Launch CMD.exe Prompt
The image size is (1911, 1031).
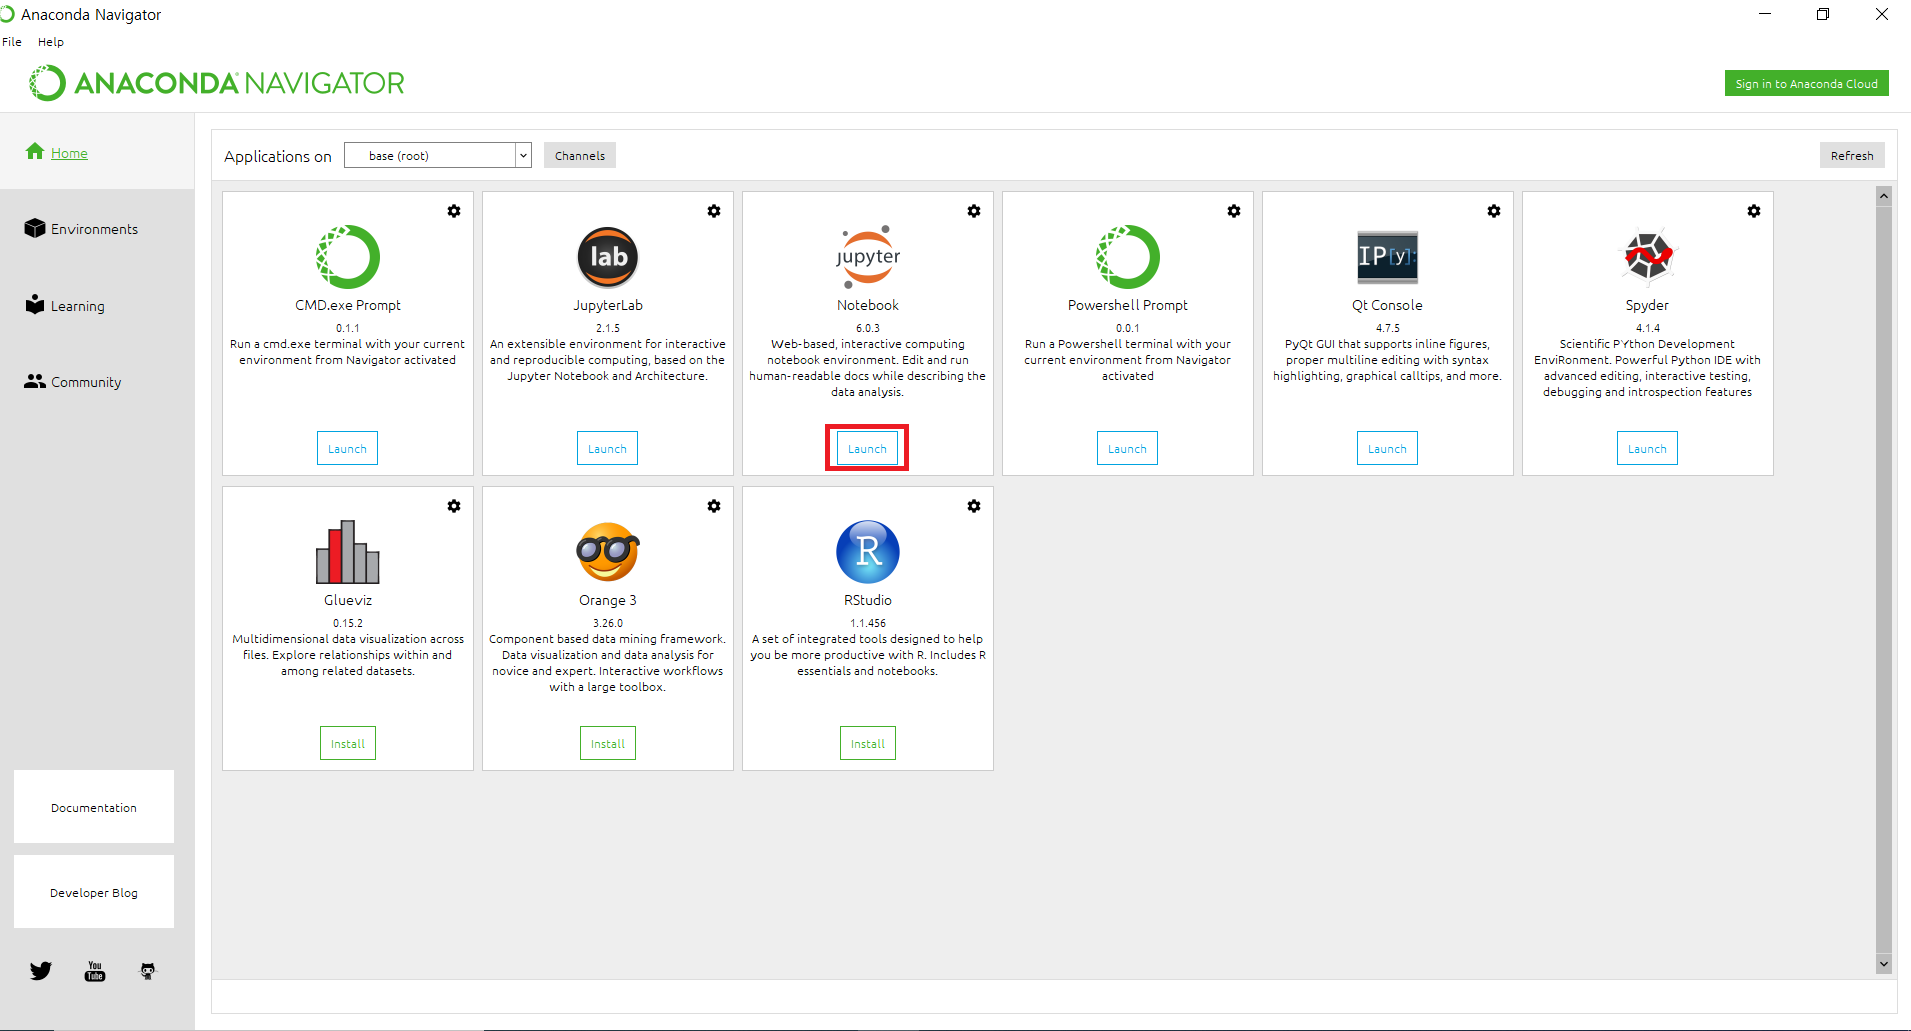tap(347, 448)
